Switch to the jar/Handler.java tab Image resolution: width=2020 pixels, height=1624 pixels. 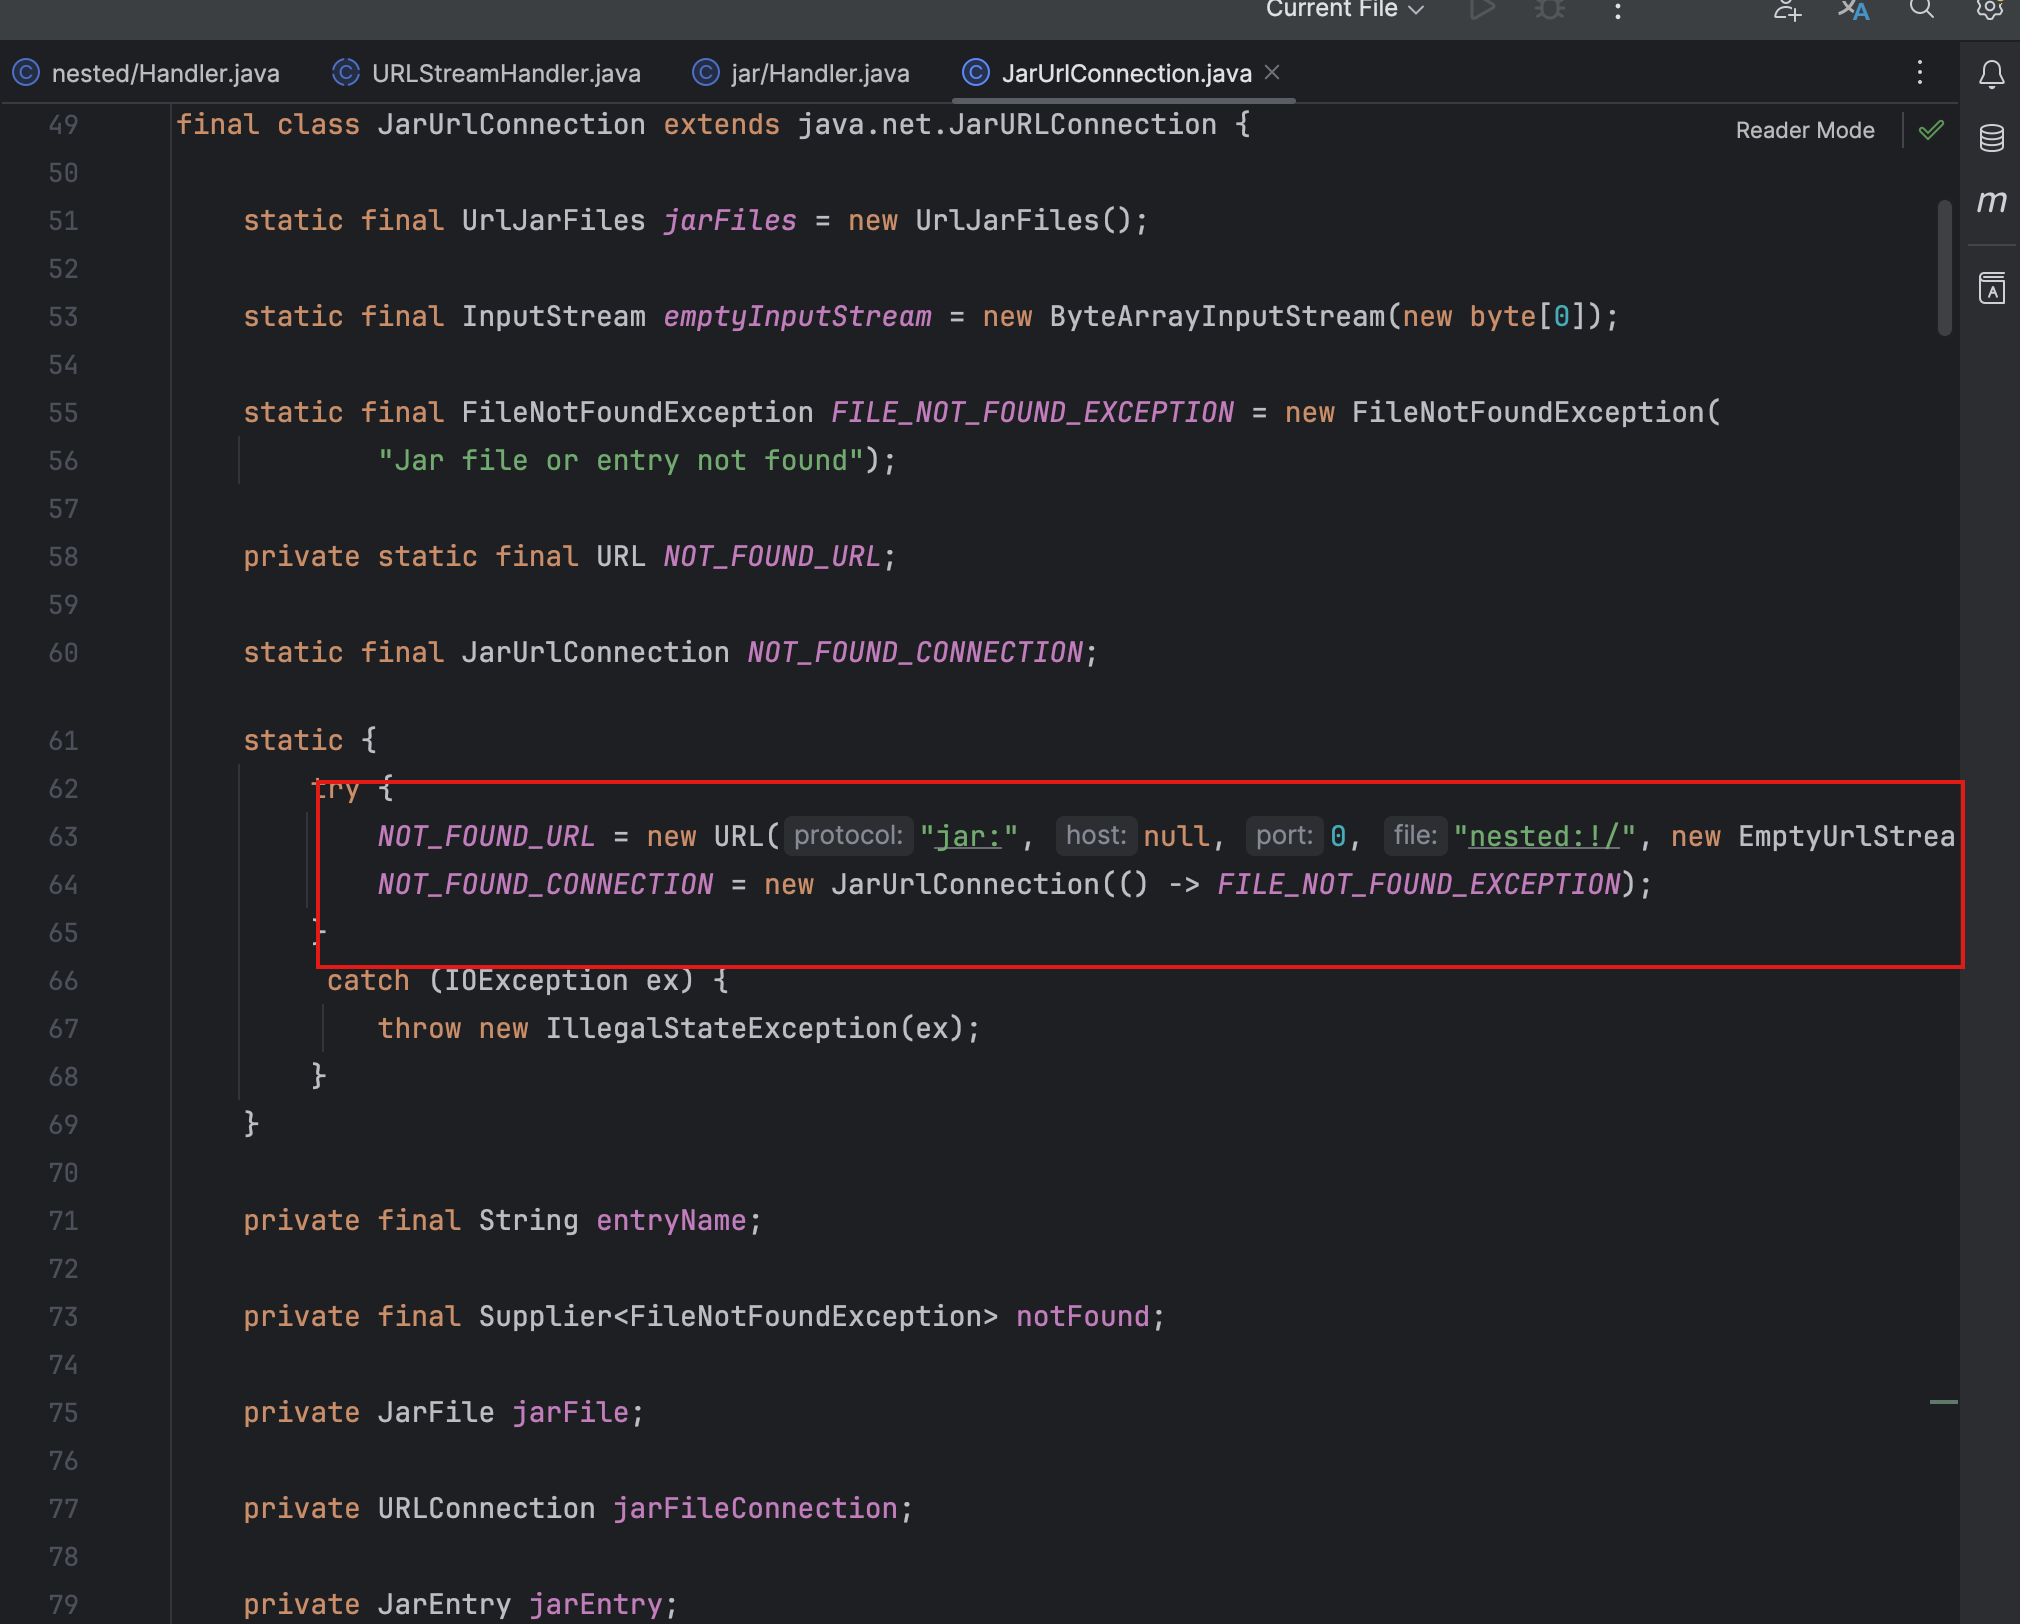[820, 72]
